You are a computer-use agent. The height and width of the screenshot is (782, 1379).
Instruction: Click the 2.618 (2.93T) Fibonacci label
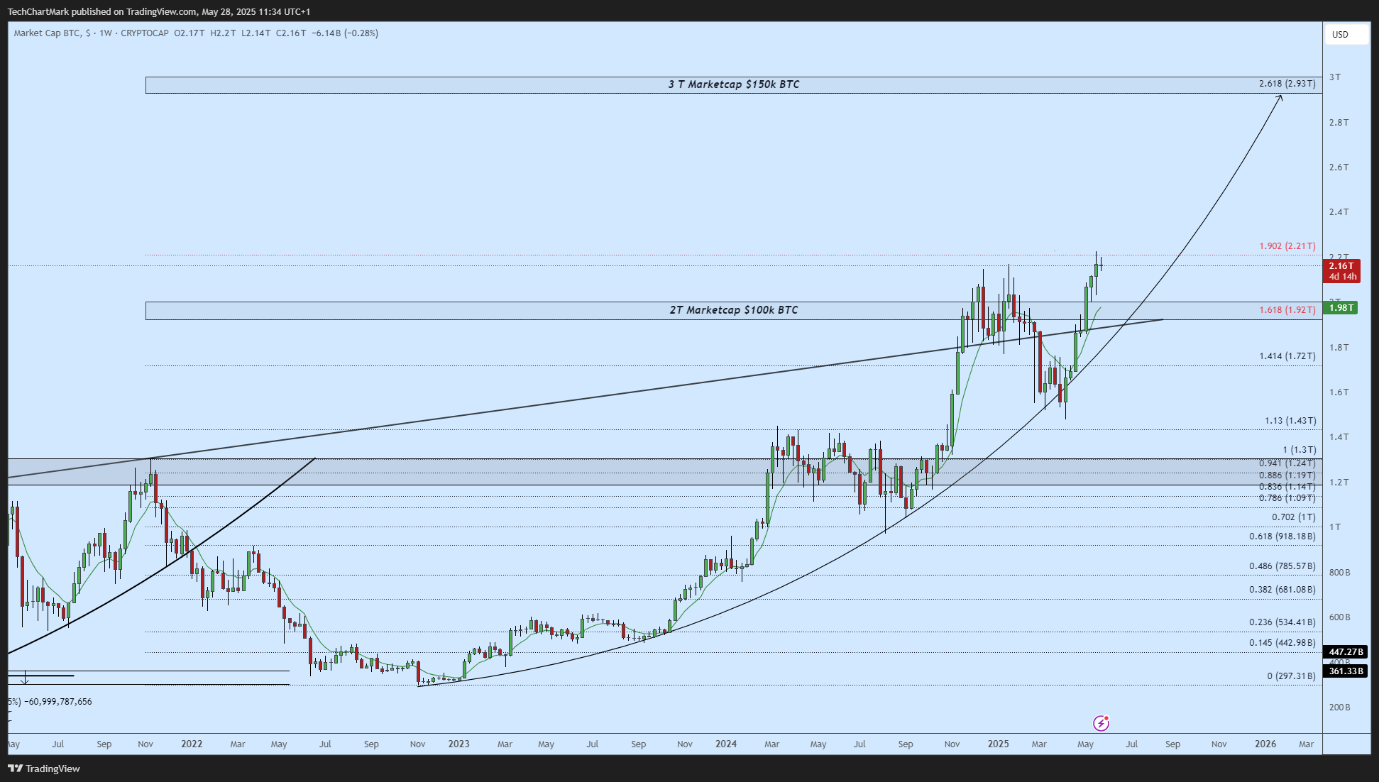click(1287, 83)
